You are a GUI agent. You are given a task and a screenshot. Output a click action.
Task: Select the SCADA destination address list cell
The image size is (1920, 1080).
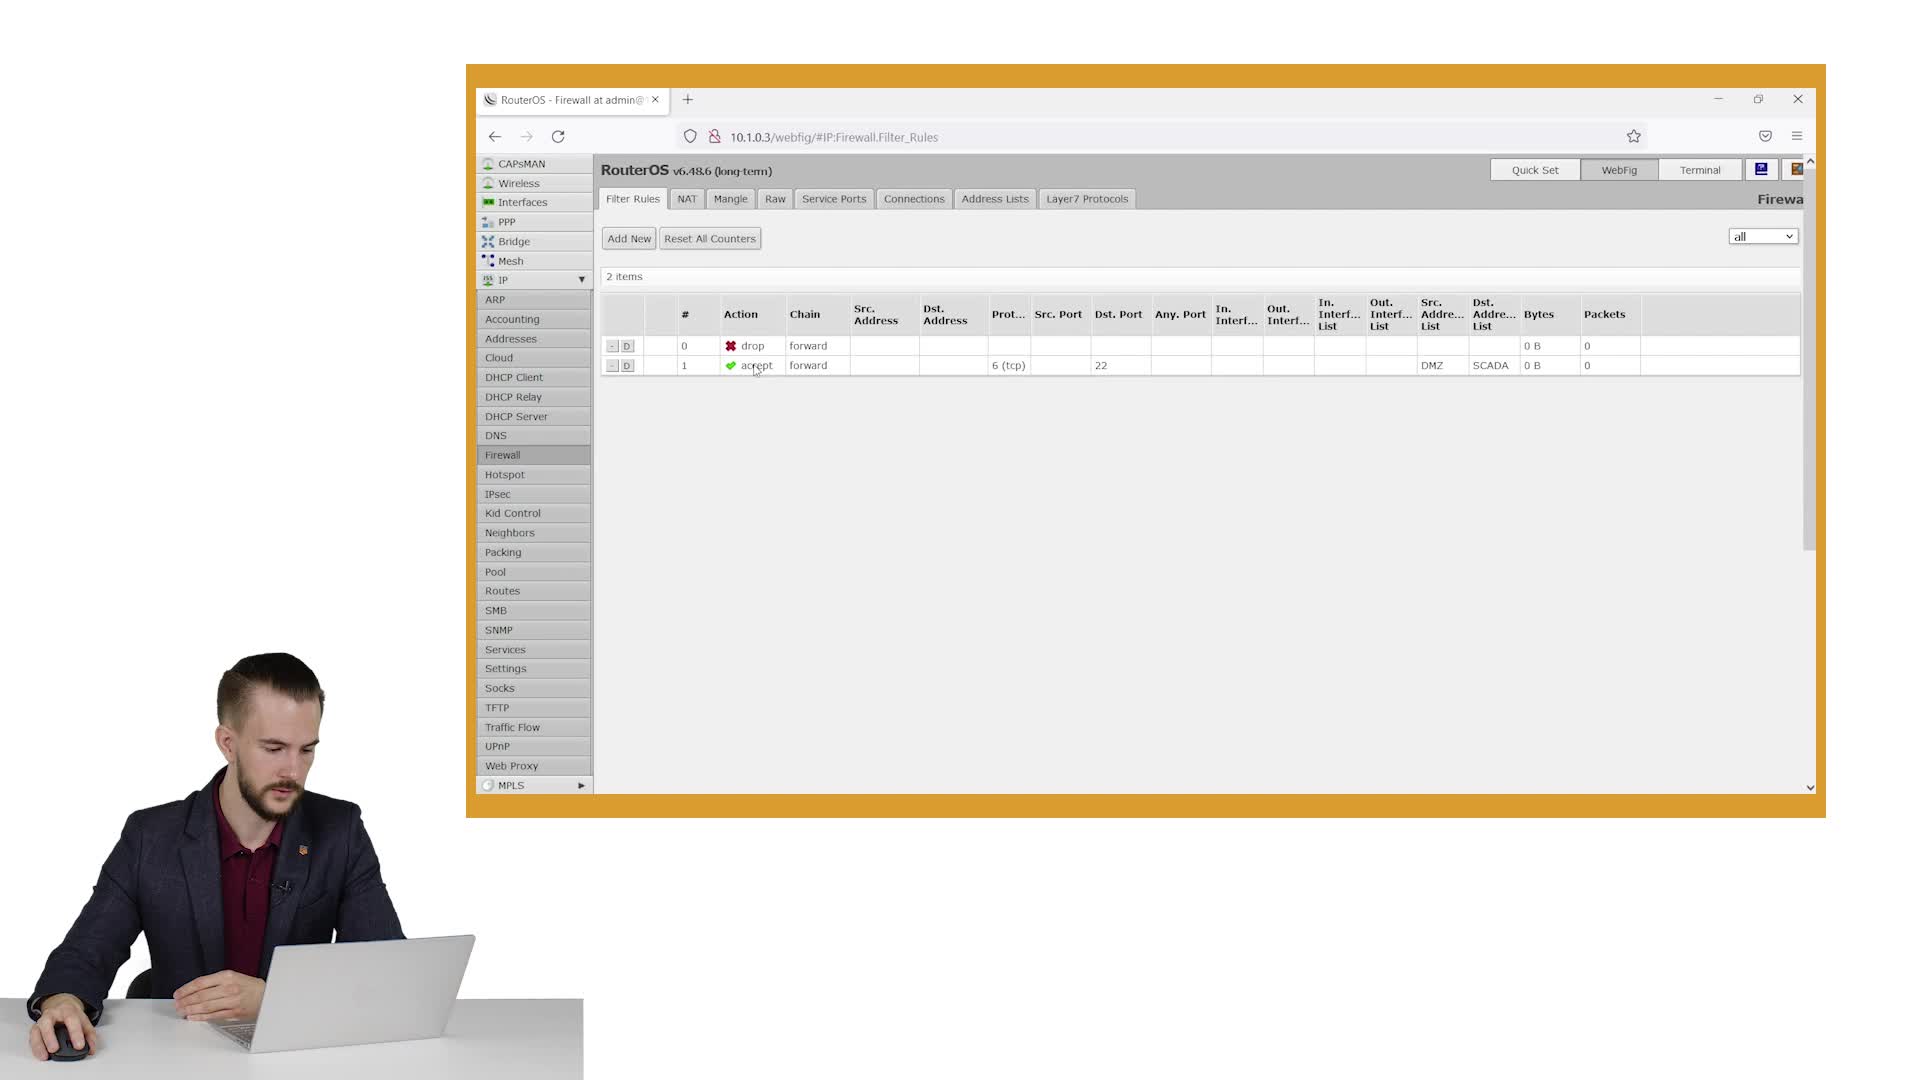[1494, 366]
